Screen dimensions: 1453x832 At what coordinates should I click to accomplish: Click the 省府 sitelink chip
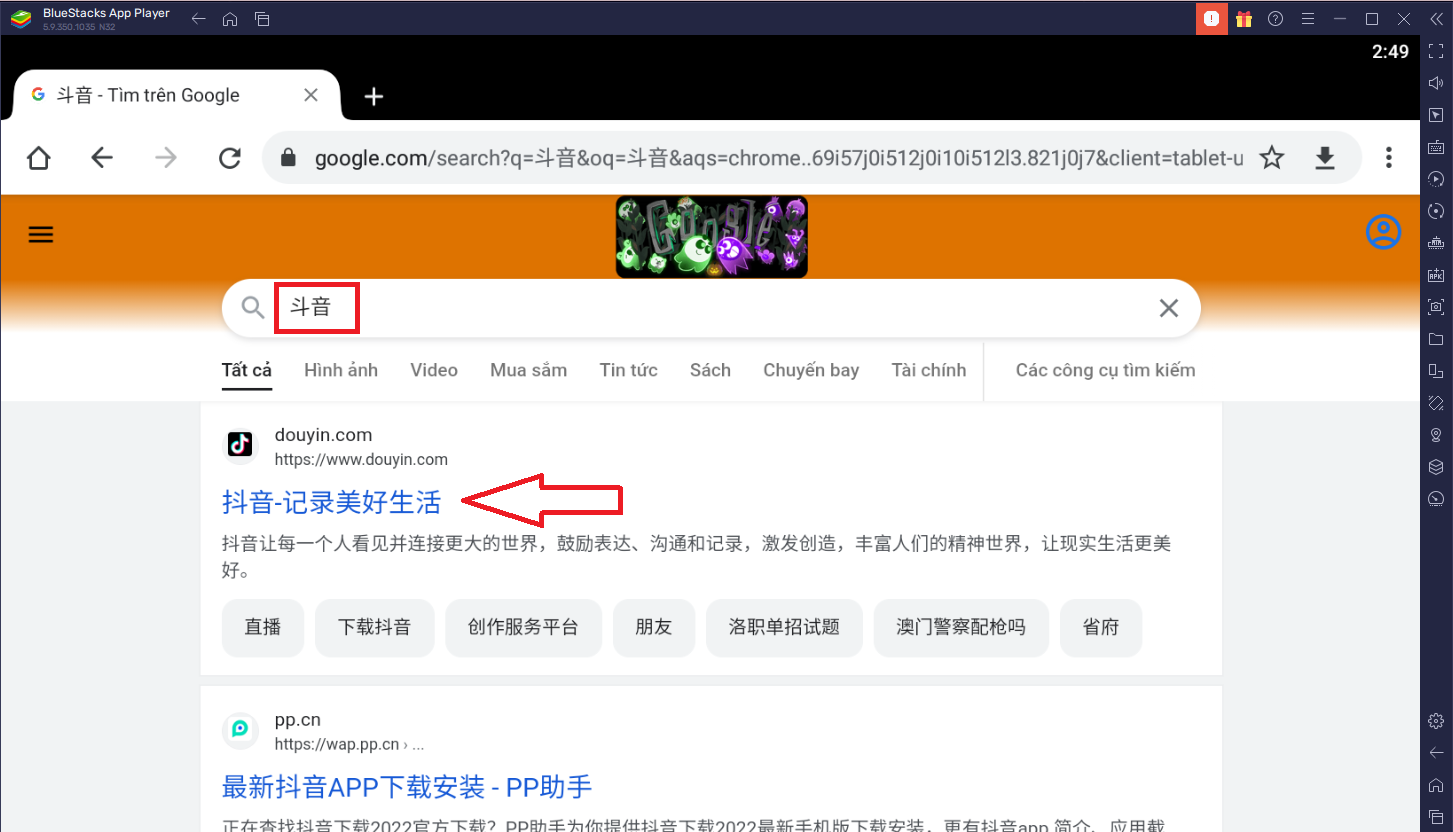[x=1101, y=628]
